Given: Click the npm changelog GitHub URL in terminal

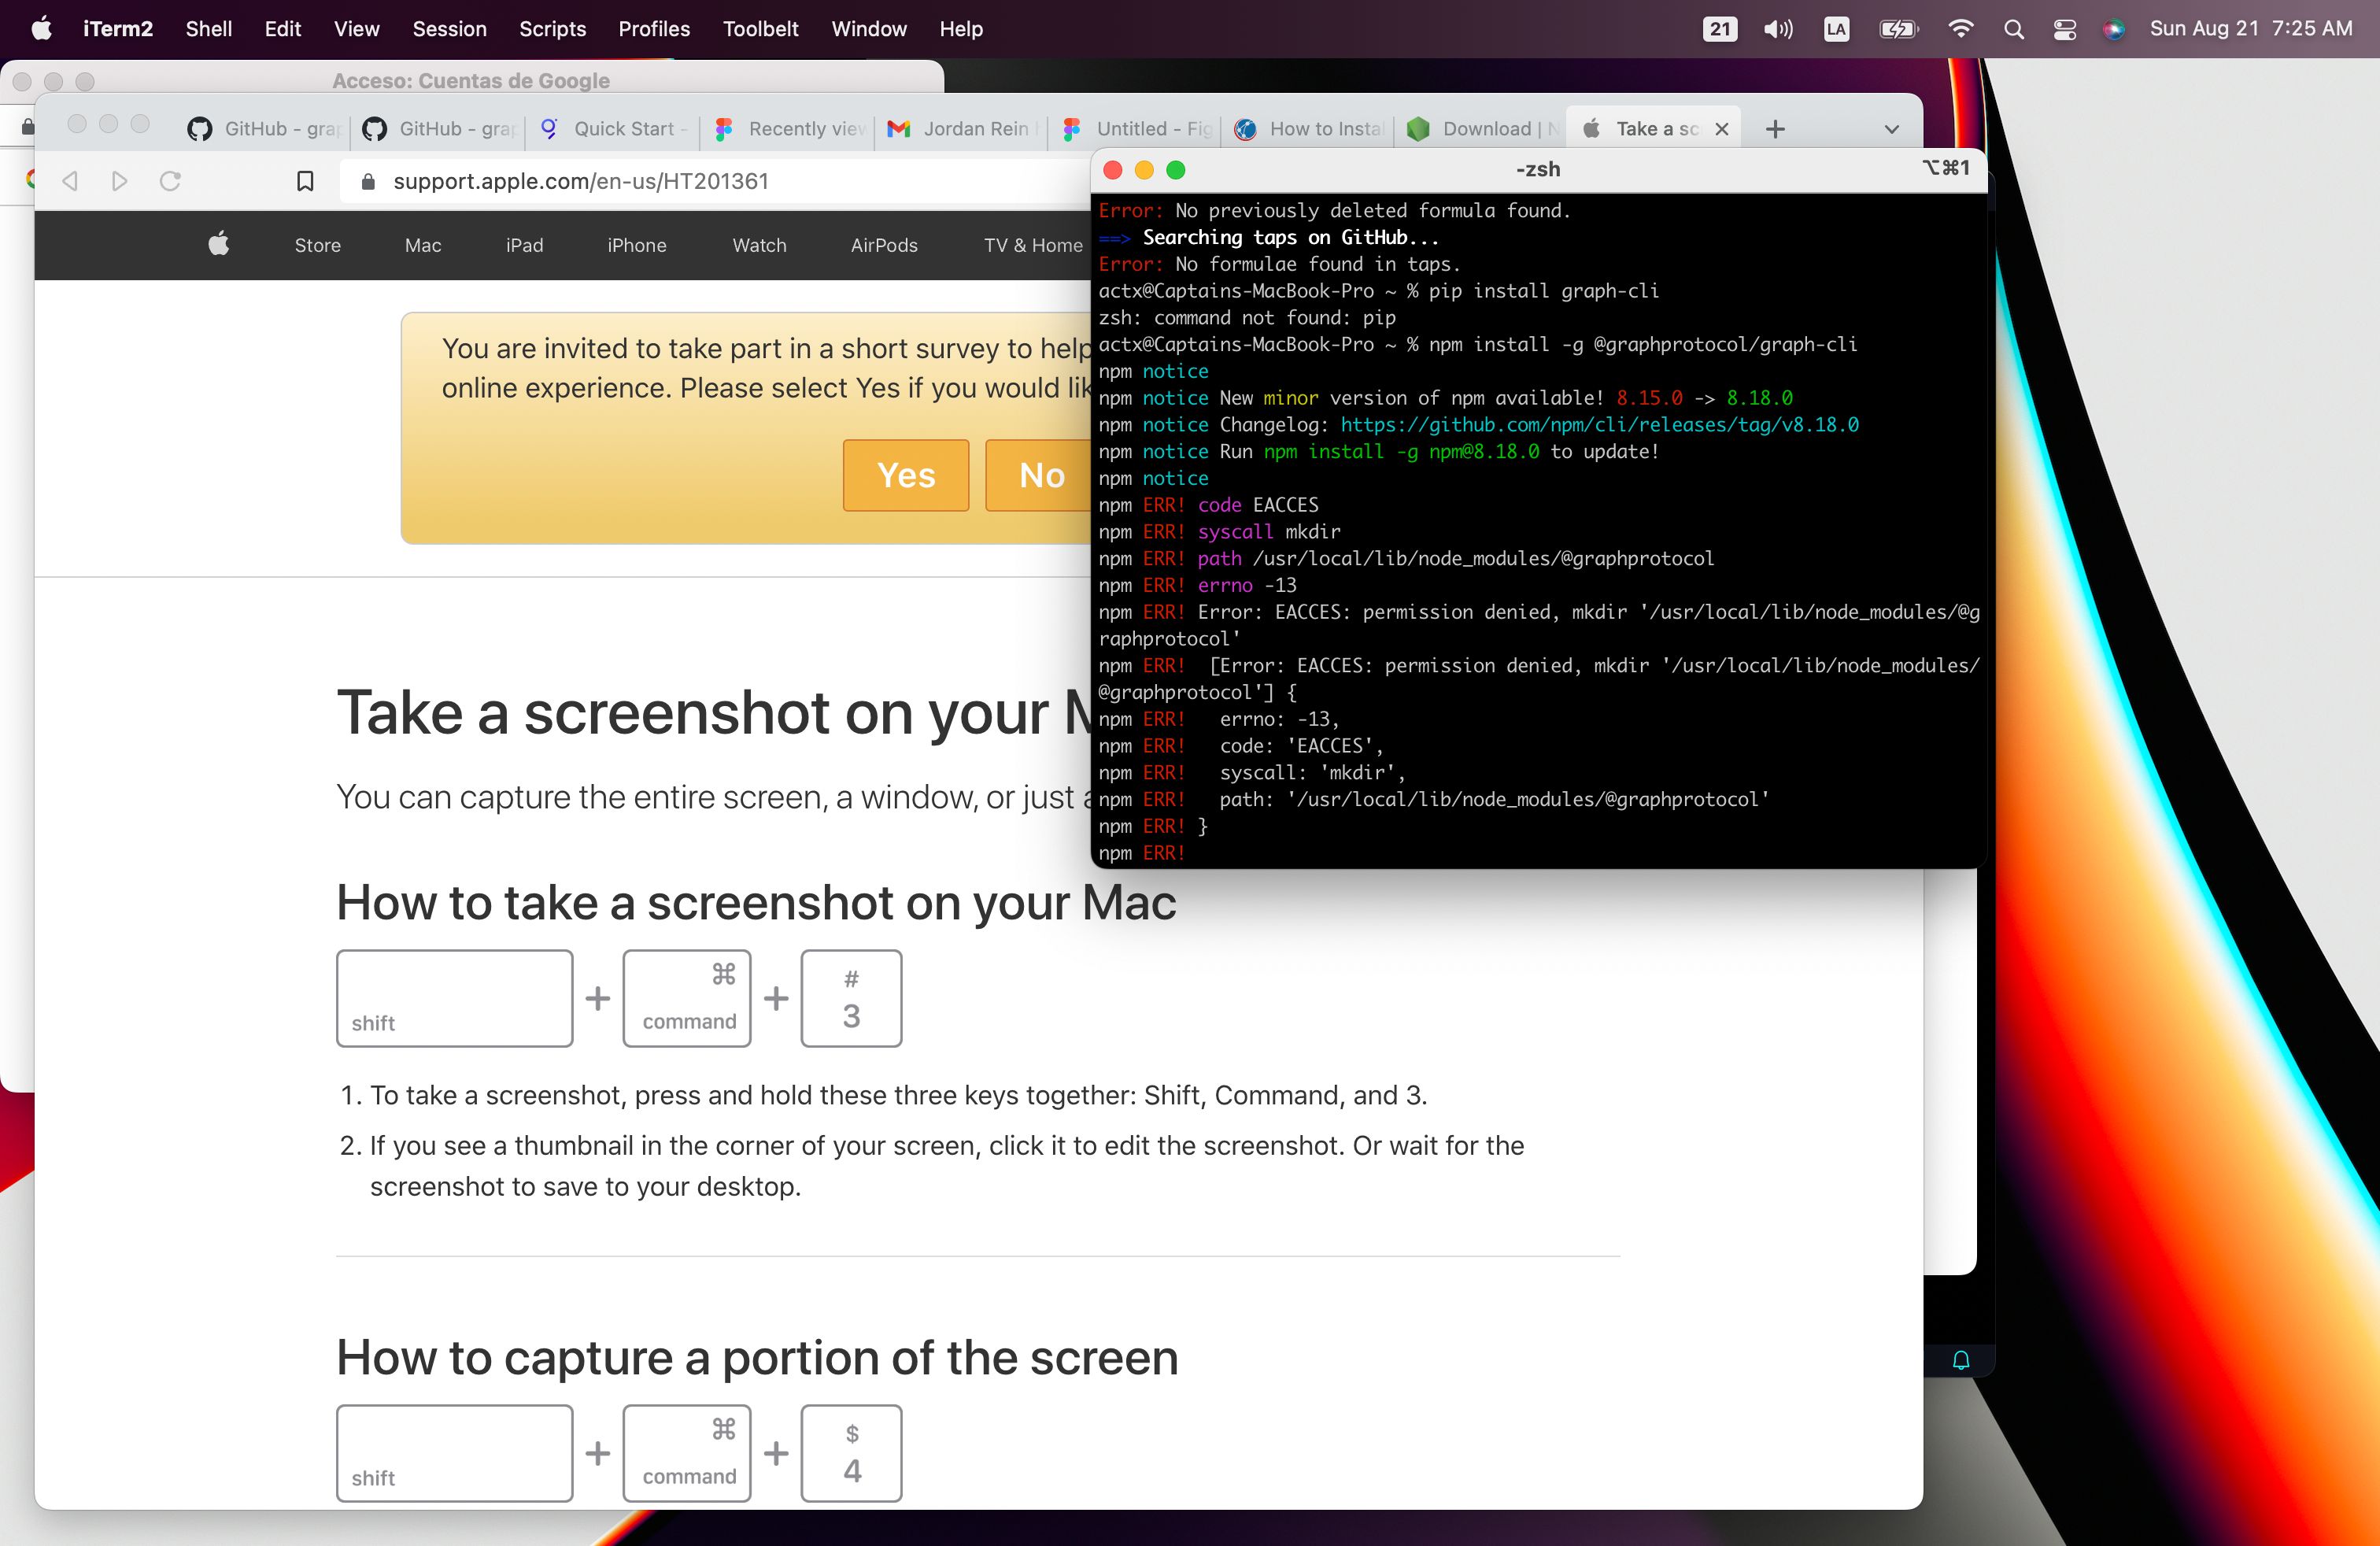Looking at the screenshot, I should click(x=1599, y=424).
